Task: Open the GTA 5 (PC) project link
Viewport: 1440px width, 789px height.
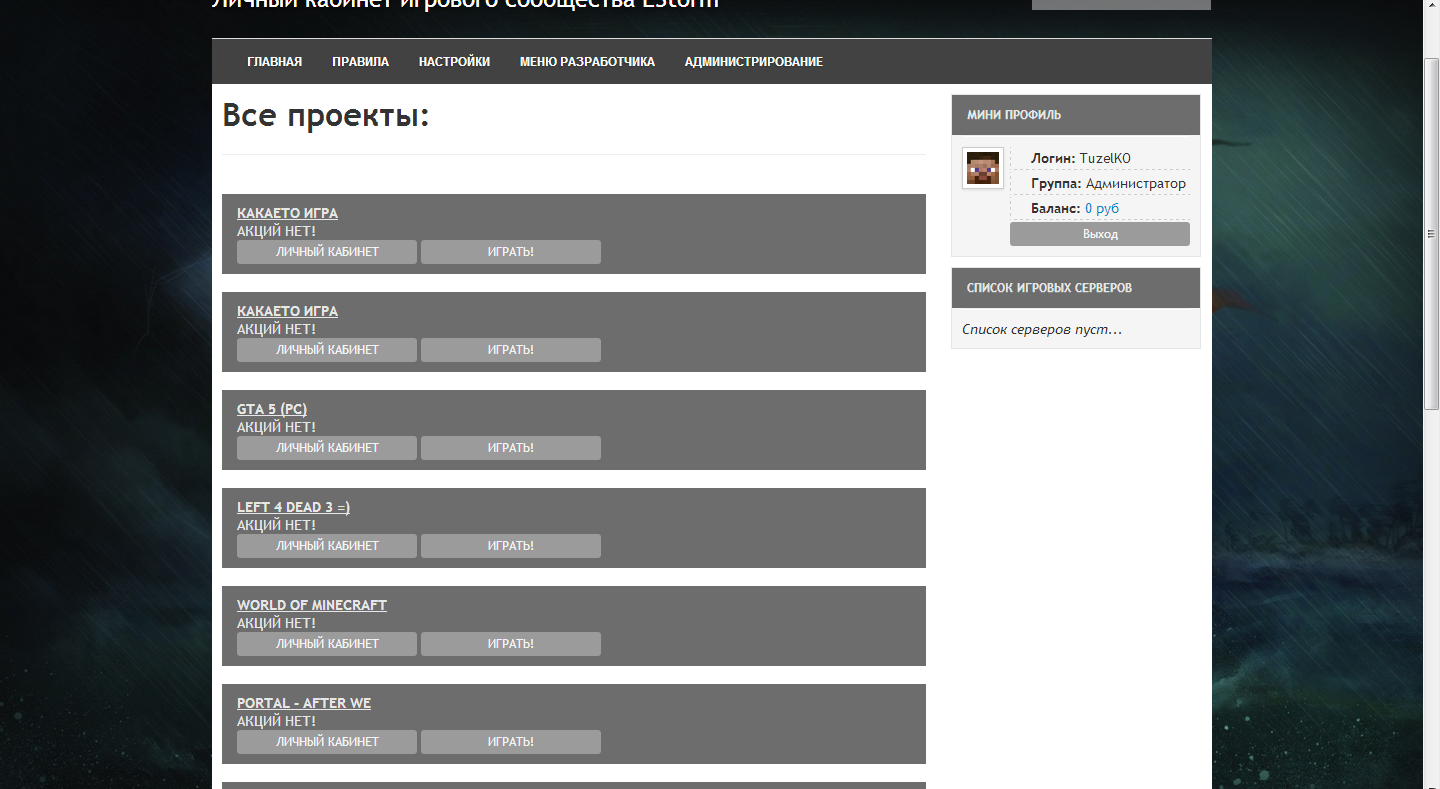Action: tap(272, 409)
